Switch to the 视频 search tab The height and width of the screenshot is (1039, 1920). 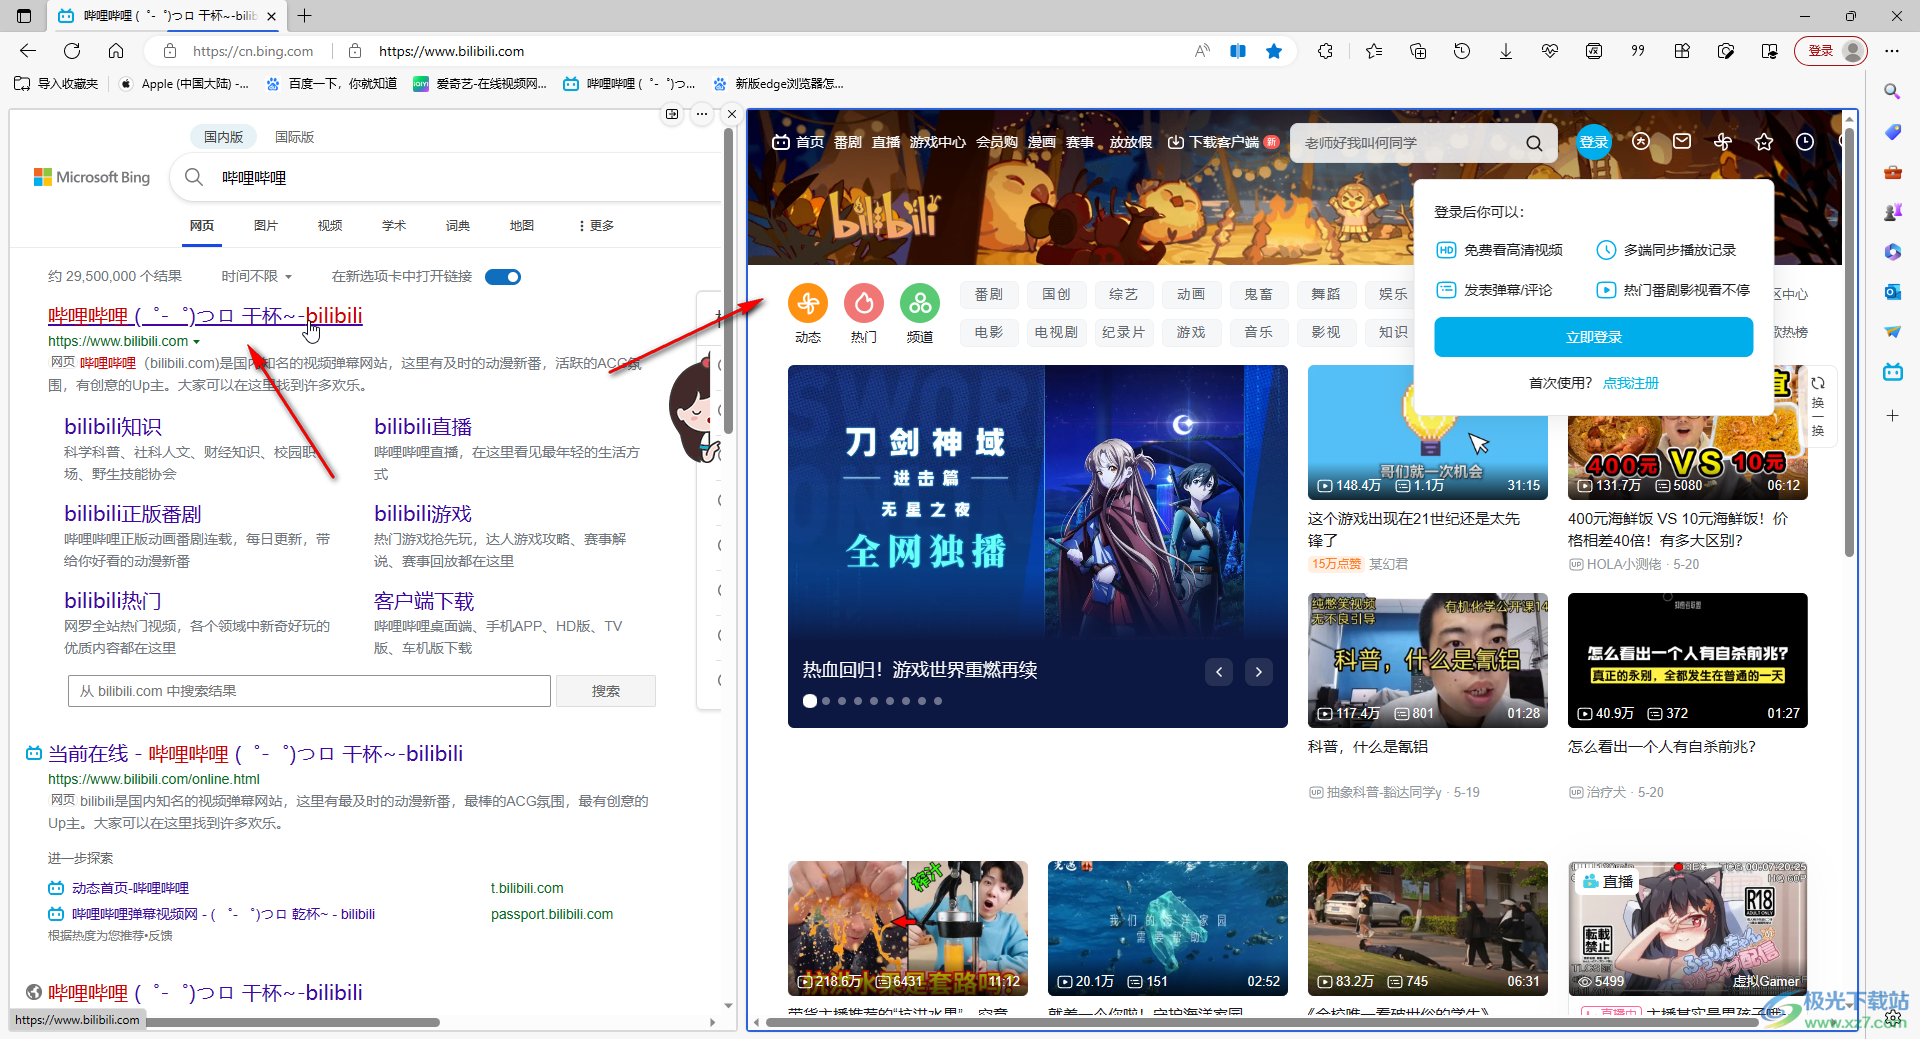point(330,226)
